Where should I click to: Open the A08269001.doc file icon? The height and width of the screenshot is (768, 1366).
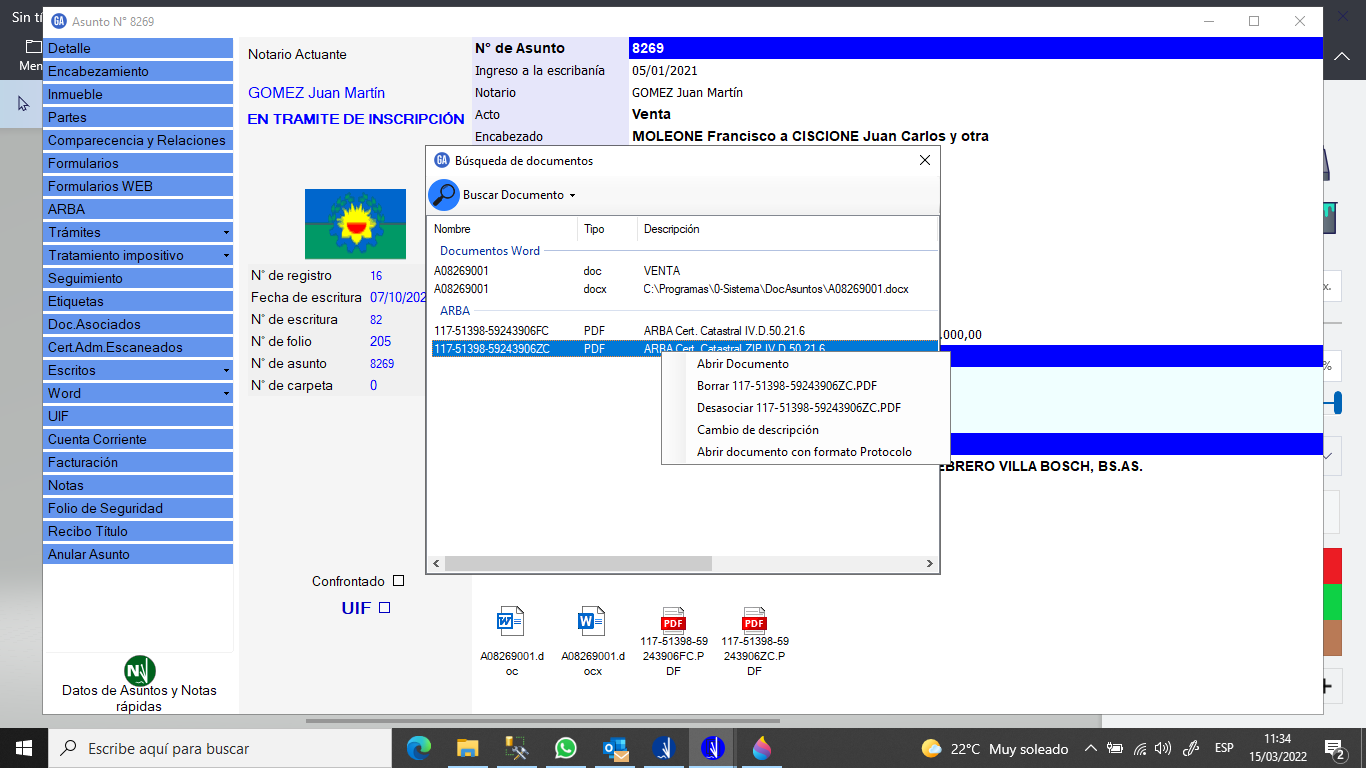click(x=511, y=622)
